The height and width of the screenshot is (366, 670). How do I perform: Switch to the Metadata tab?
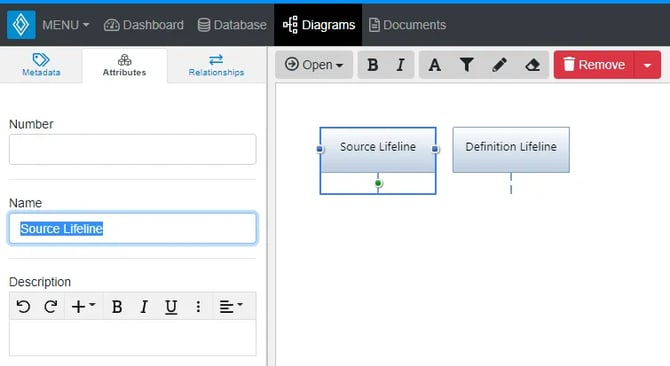pyautogui.click(x=41, y=65)
